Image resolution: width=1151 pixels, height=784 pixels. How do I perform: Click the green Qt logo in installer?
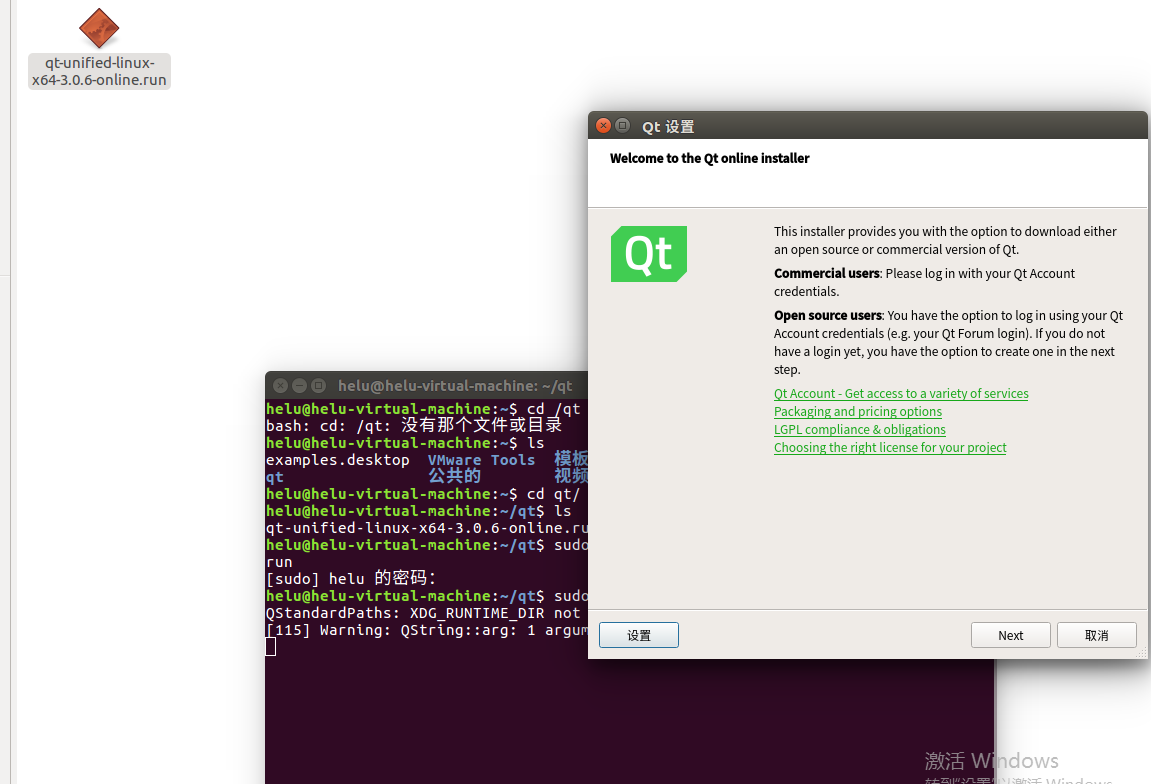click(649, 254)
